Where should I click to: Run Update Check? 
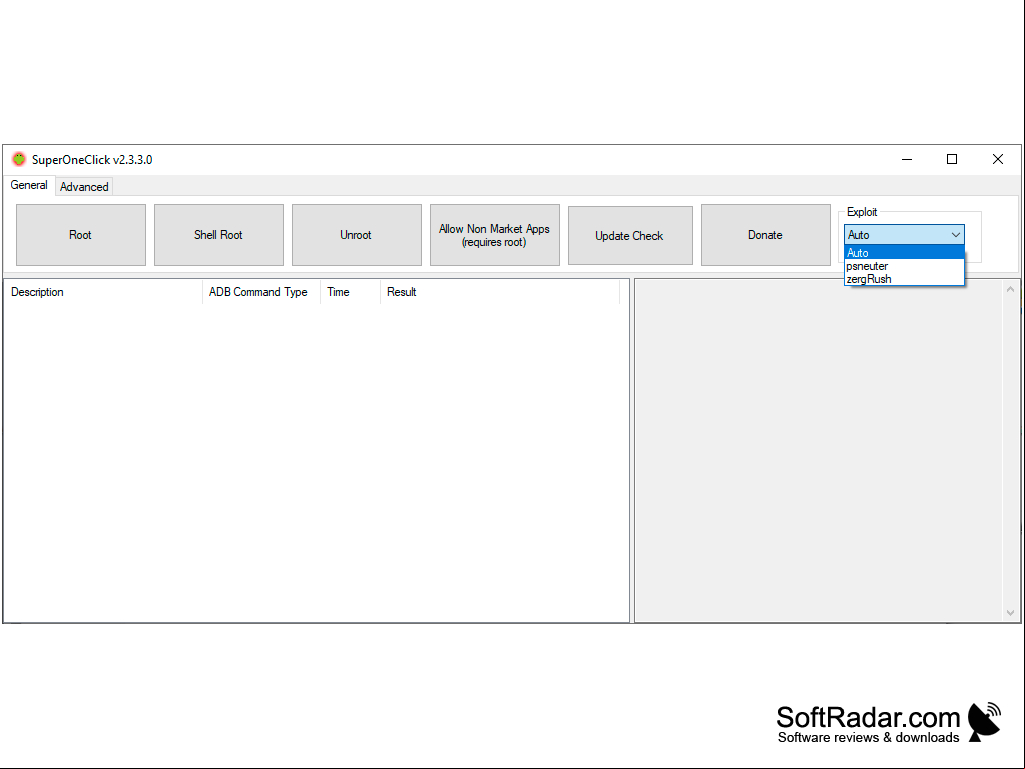(630, 235)
